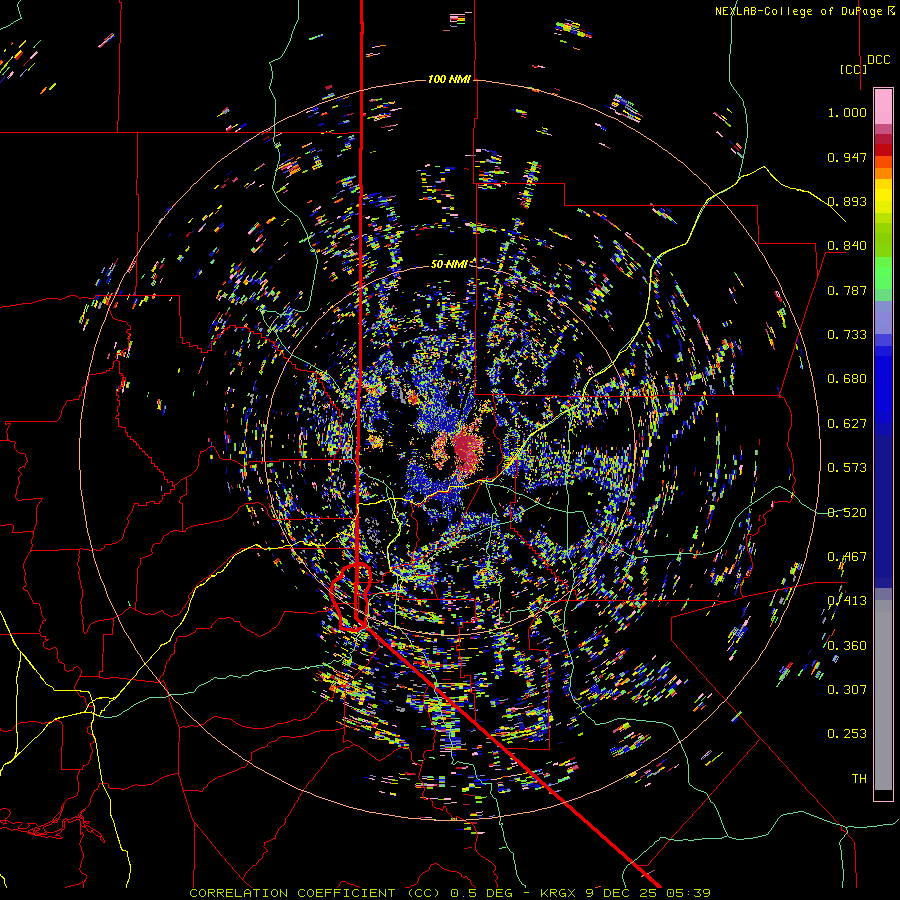The image size is (900, 900).
Task: Select the 0.840 scale value
Action: (847, 246)
